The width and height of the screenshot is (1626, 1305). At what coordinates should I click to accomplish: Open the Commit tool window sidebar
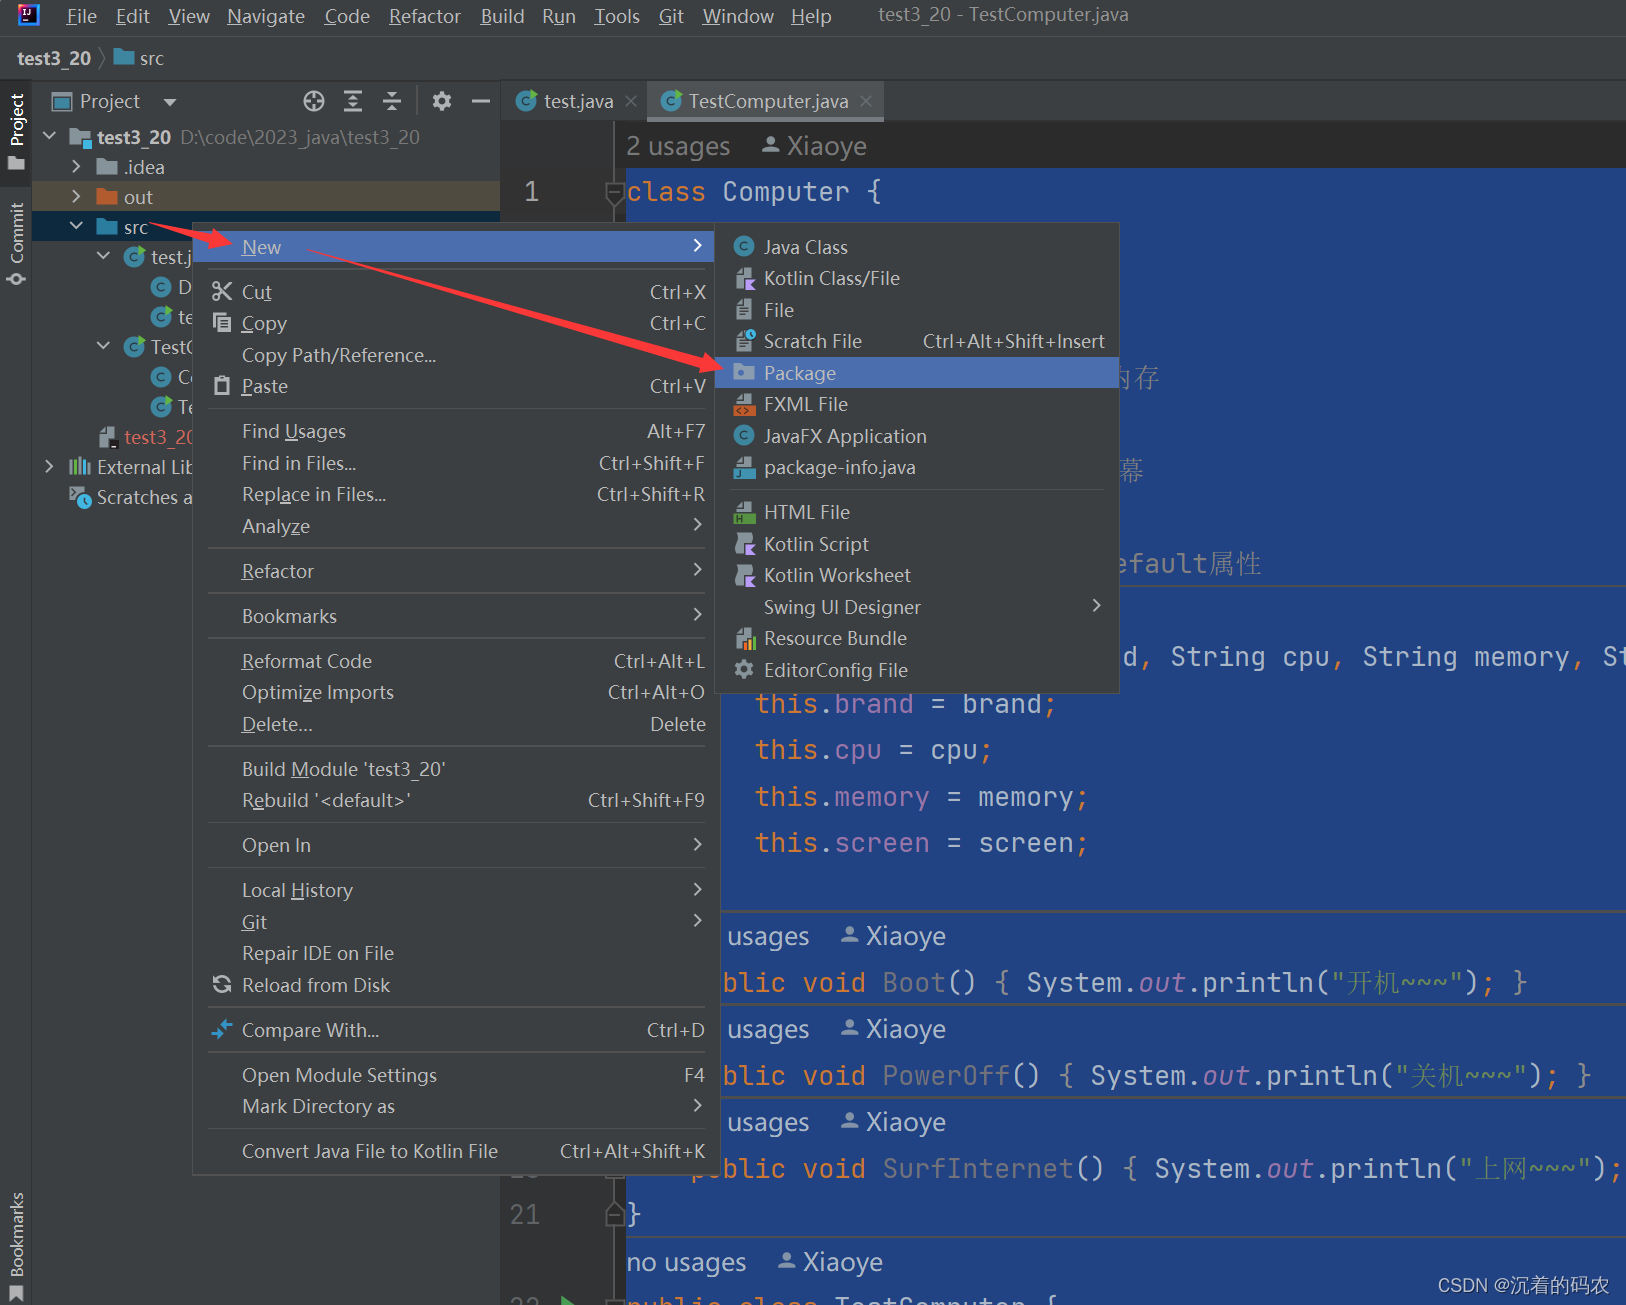(16, 243)
